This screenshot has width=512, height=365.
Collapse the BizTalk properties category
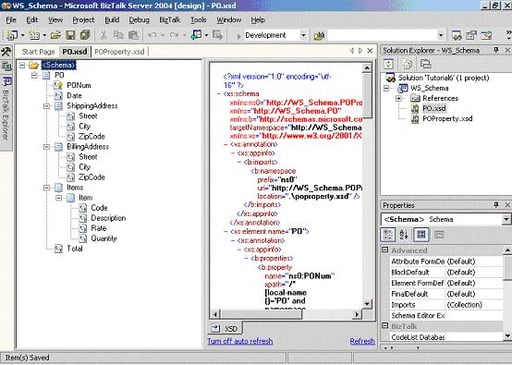click(385, 326)
